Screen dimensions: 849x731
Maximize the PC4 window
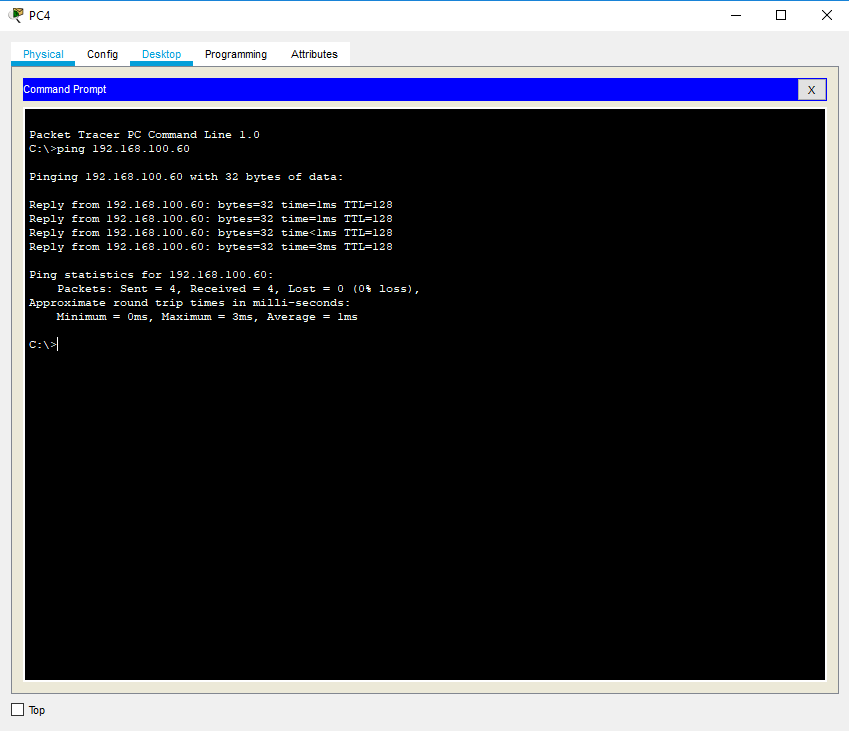781,15
